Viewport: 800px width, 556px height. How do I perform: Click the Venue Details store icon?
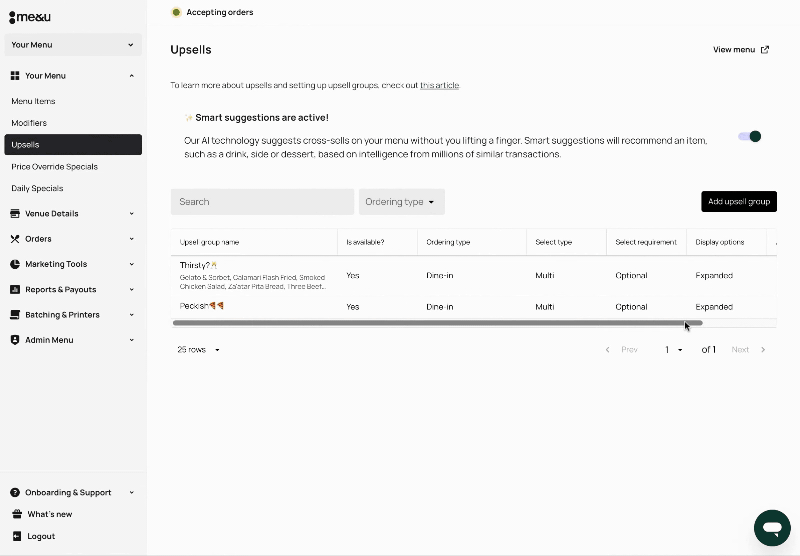[x=15, y=213]
